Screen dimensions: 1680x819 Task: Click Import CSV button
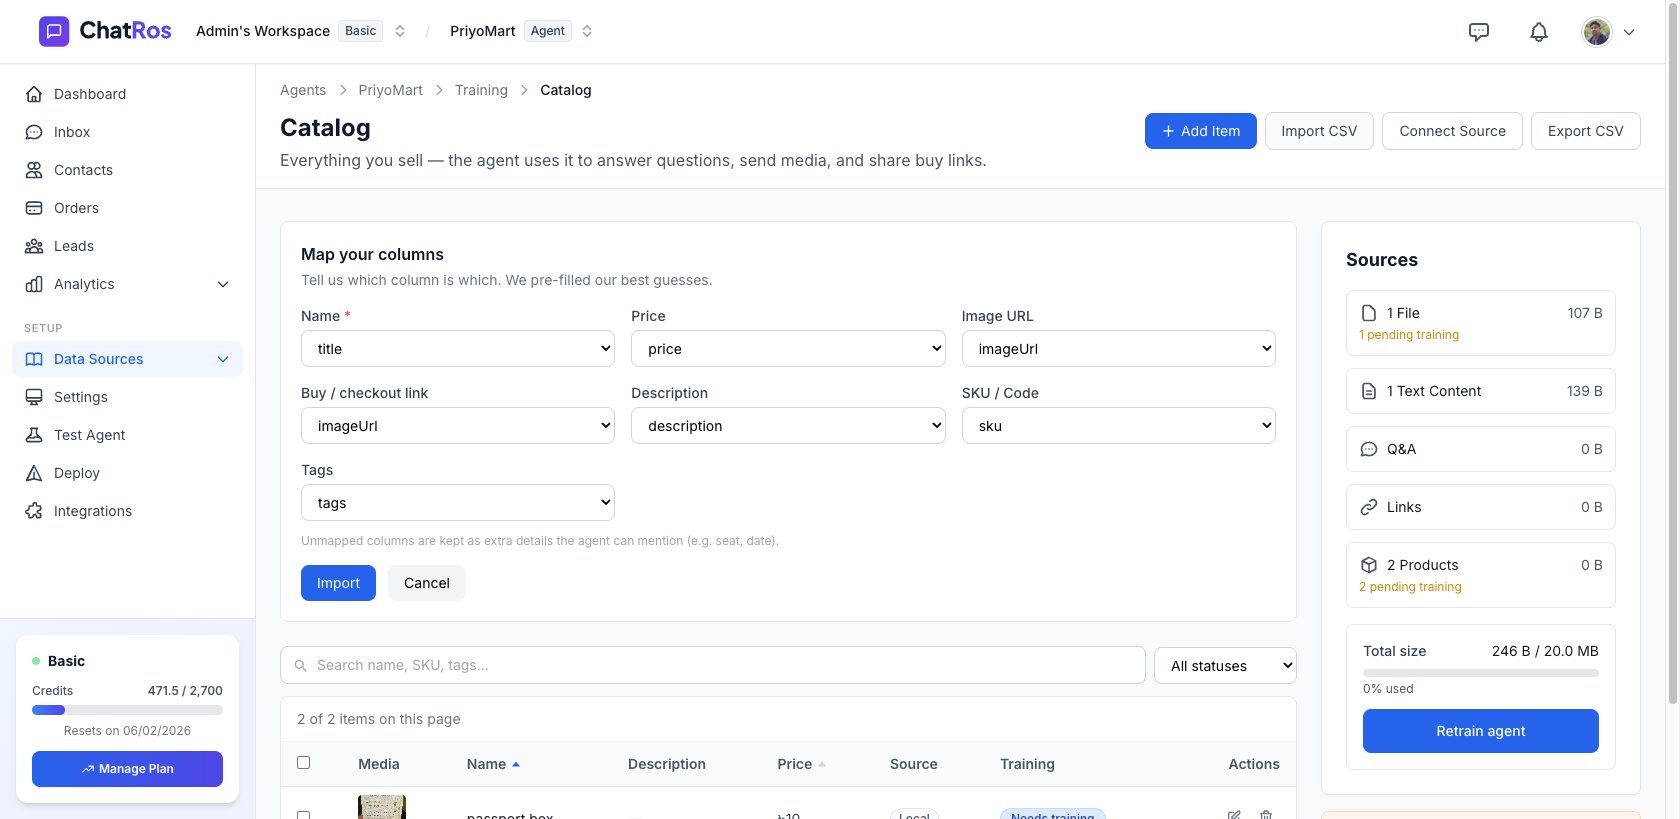[x=1319, y=131]
